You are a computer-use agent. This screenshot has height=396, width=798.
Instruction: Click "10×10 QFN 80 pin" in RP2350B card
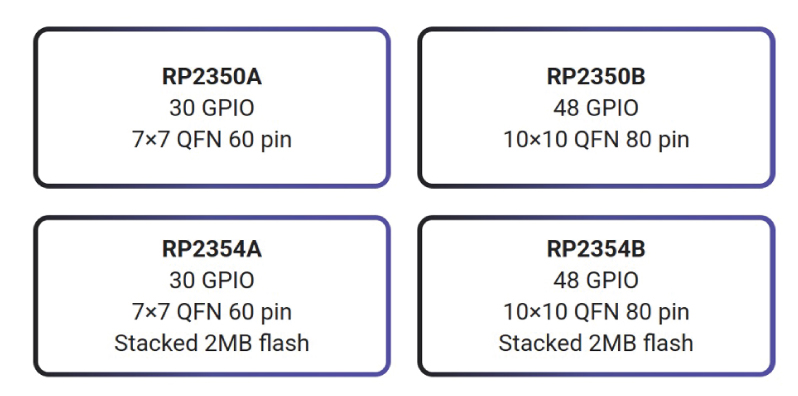[596, 139]
